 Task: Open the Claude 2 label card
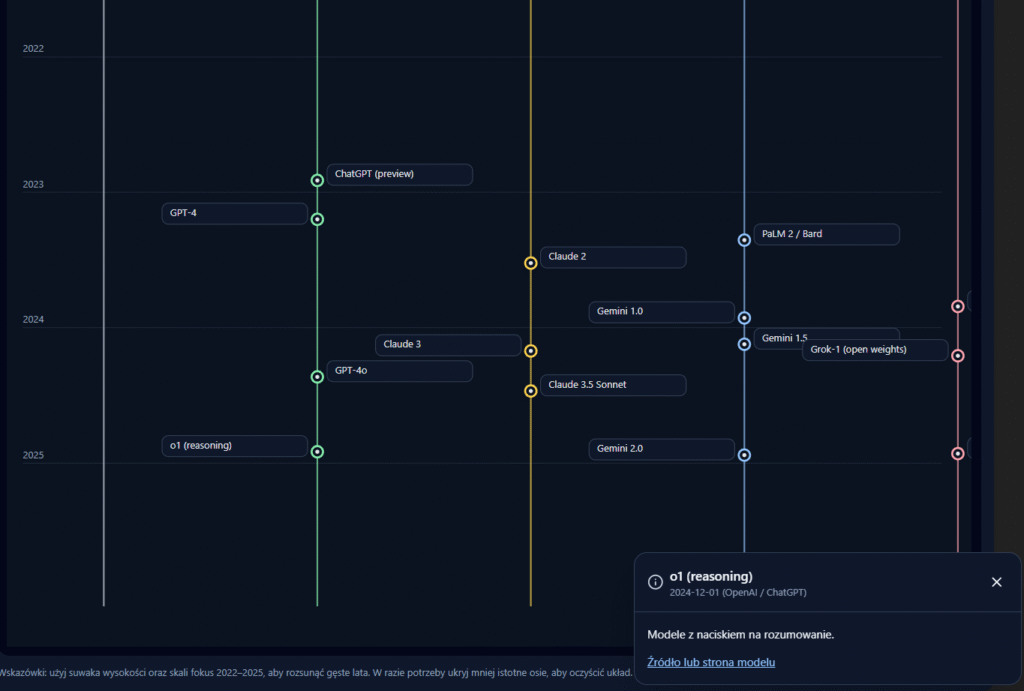(x=613, y=257)
